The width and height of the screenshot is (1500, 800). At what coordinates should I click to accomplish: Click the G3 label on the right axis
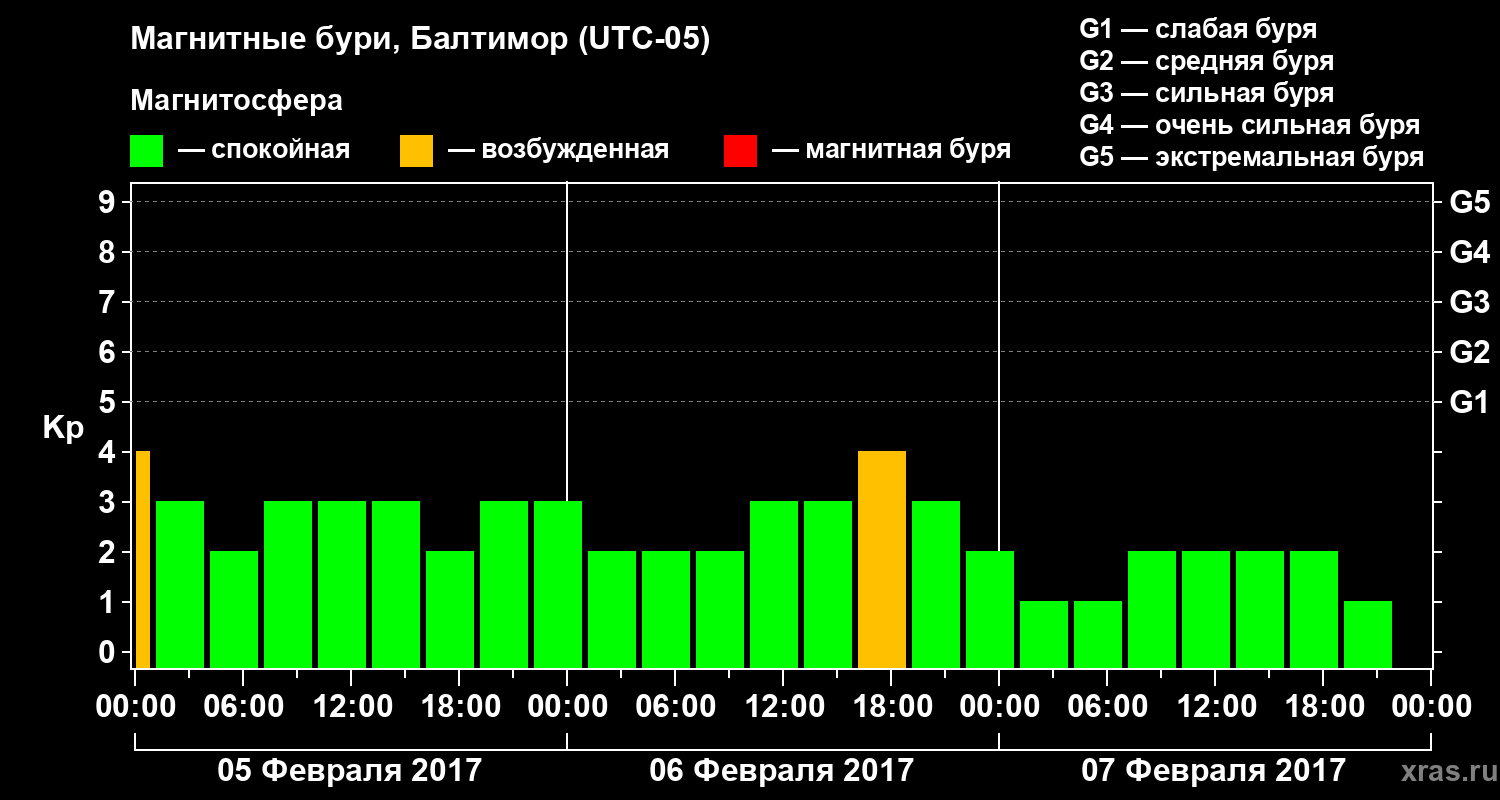click(x=1469, y=302)
